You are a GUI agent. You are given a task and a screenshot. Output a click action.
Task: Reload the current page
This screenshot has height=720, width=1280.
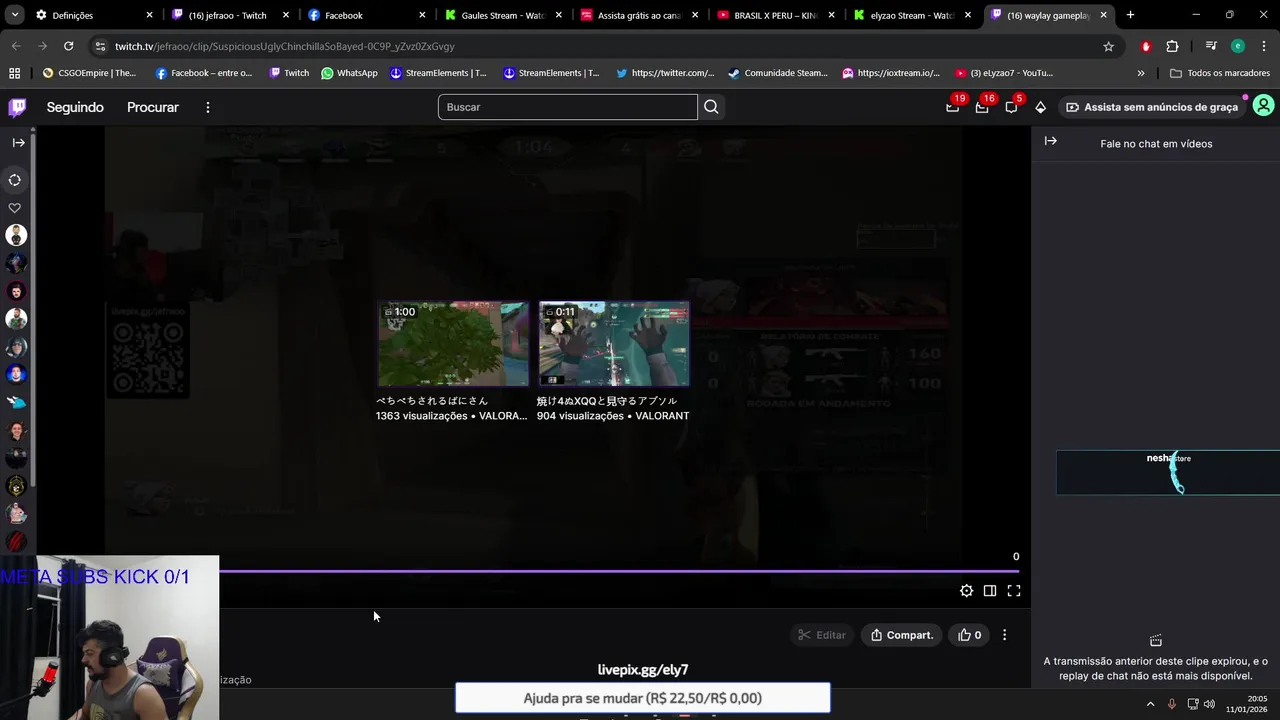click(x=68, y=46)
